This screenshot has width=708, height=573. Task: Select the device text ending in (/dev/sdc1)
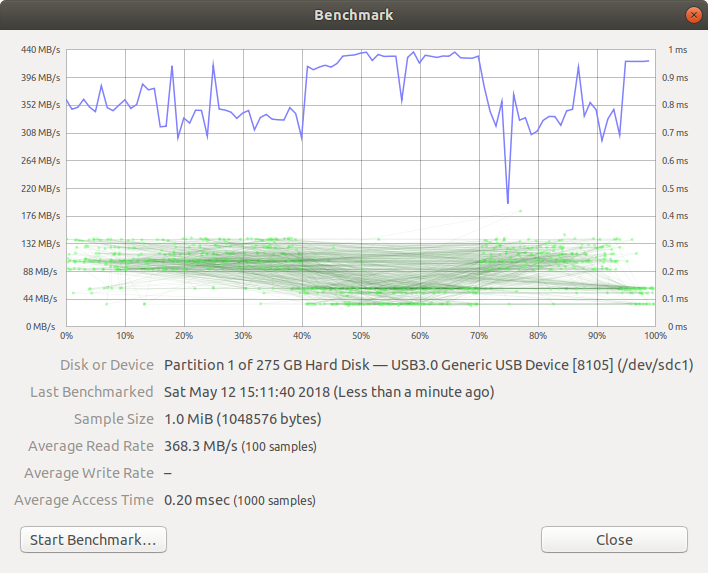(x=429, y=365)
